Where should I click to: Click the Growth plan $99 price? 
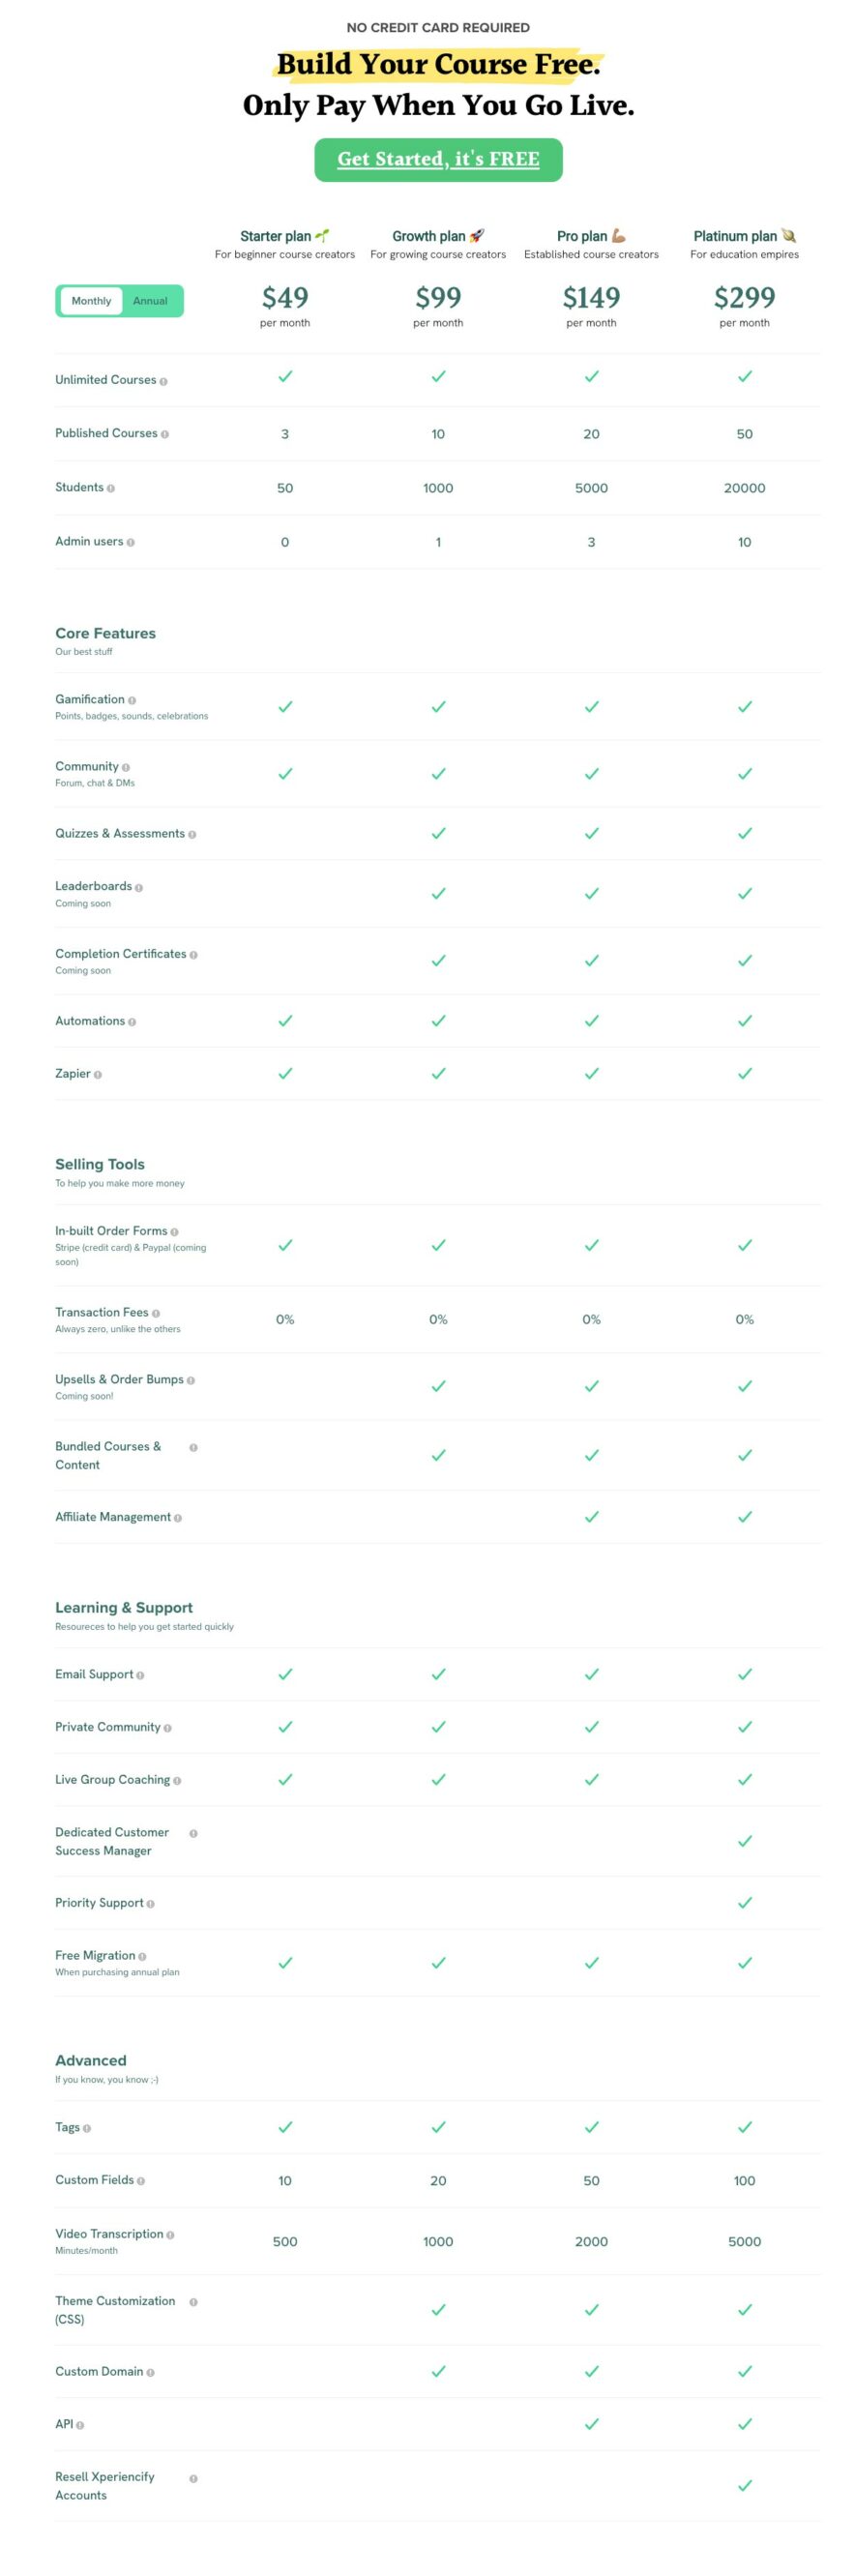pyautogui.click(x=438, y=297)
